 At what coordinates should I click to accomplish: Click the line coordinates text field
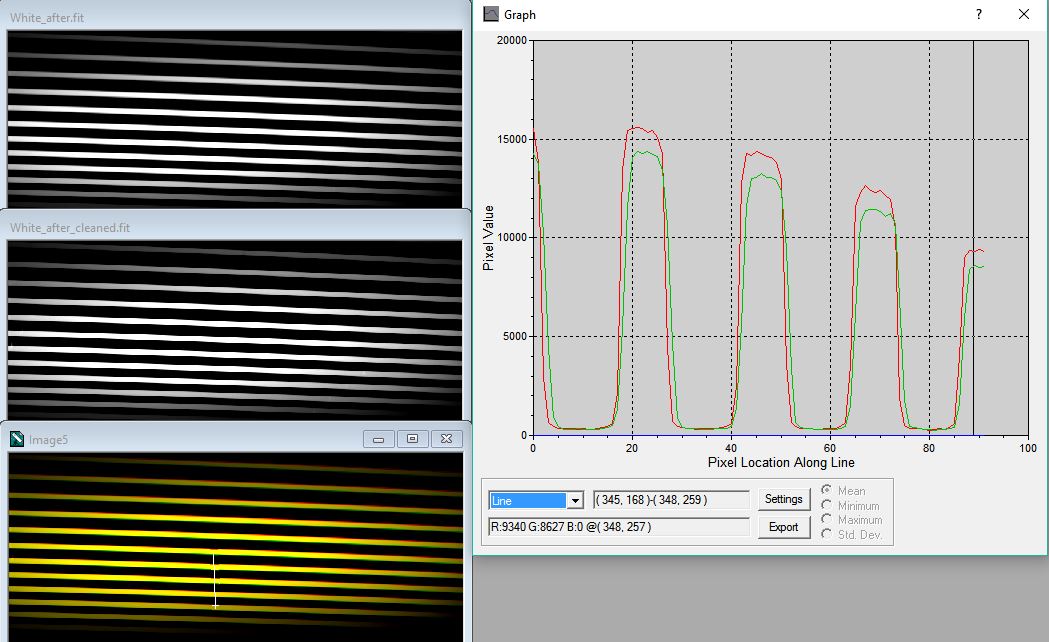coord(670,500)
